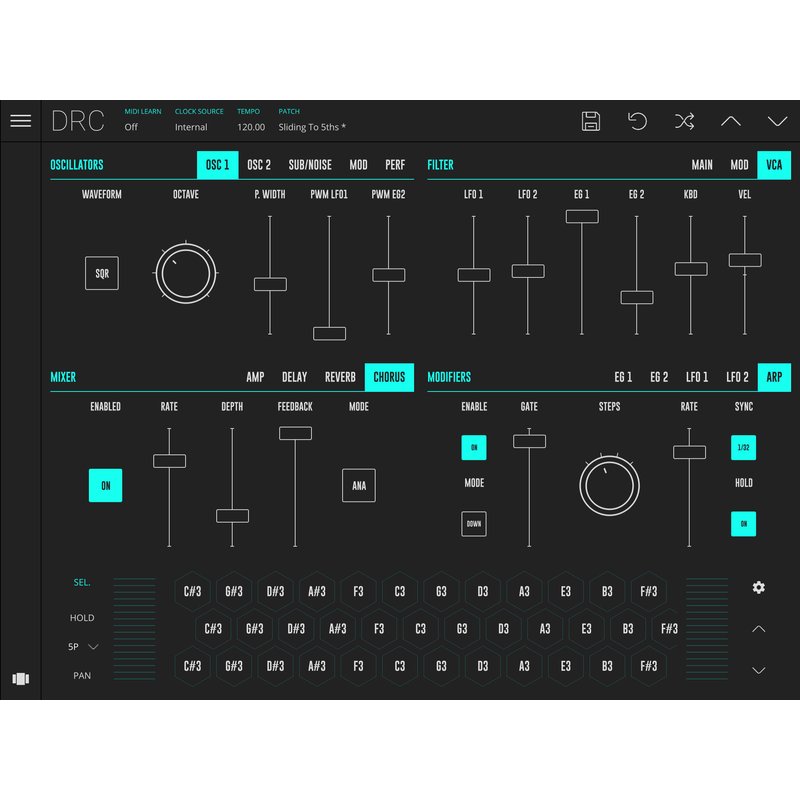This screenshot has height=800, width=800.
Task: Change chorus mode ANA button
Action: coord(359,485)
